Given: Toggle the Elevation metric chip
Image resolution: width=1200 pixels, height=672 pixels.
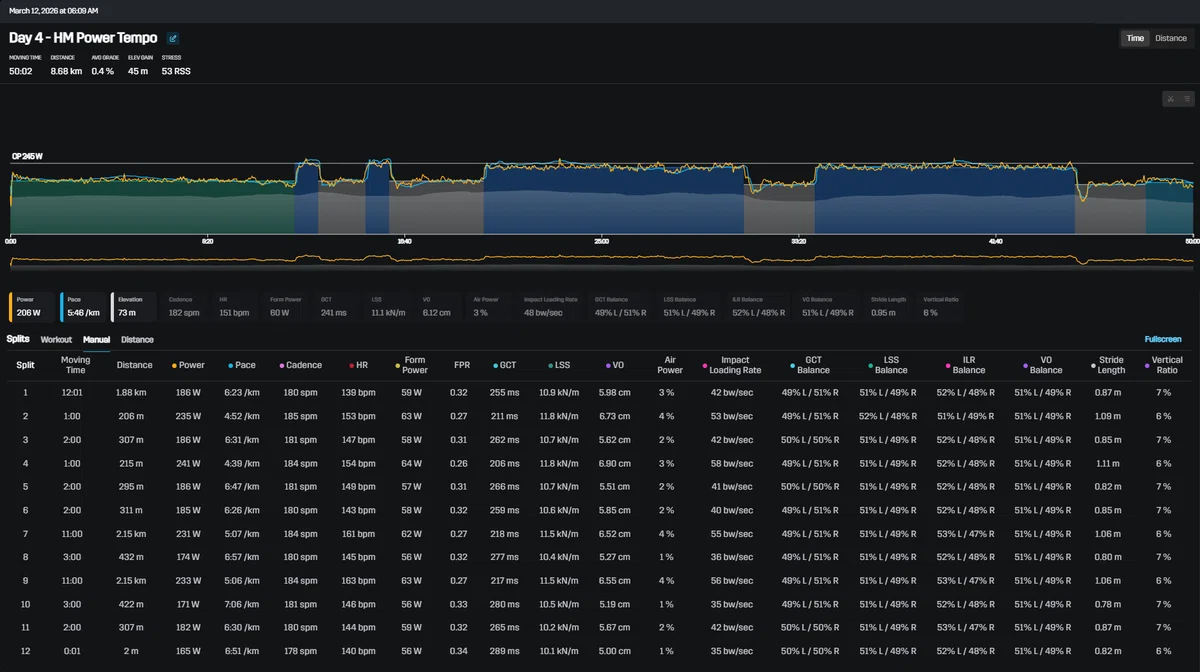Looking at the screenshot, I should [x=133, y=307].
